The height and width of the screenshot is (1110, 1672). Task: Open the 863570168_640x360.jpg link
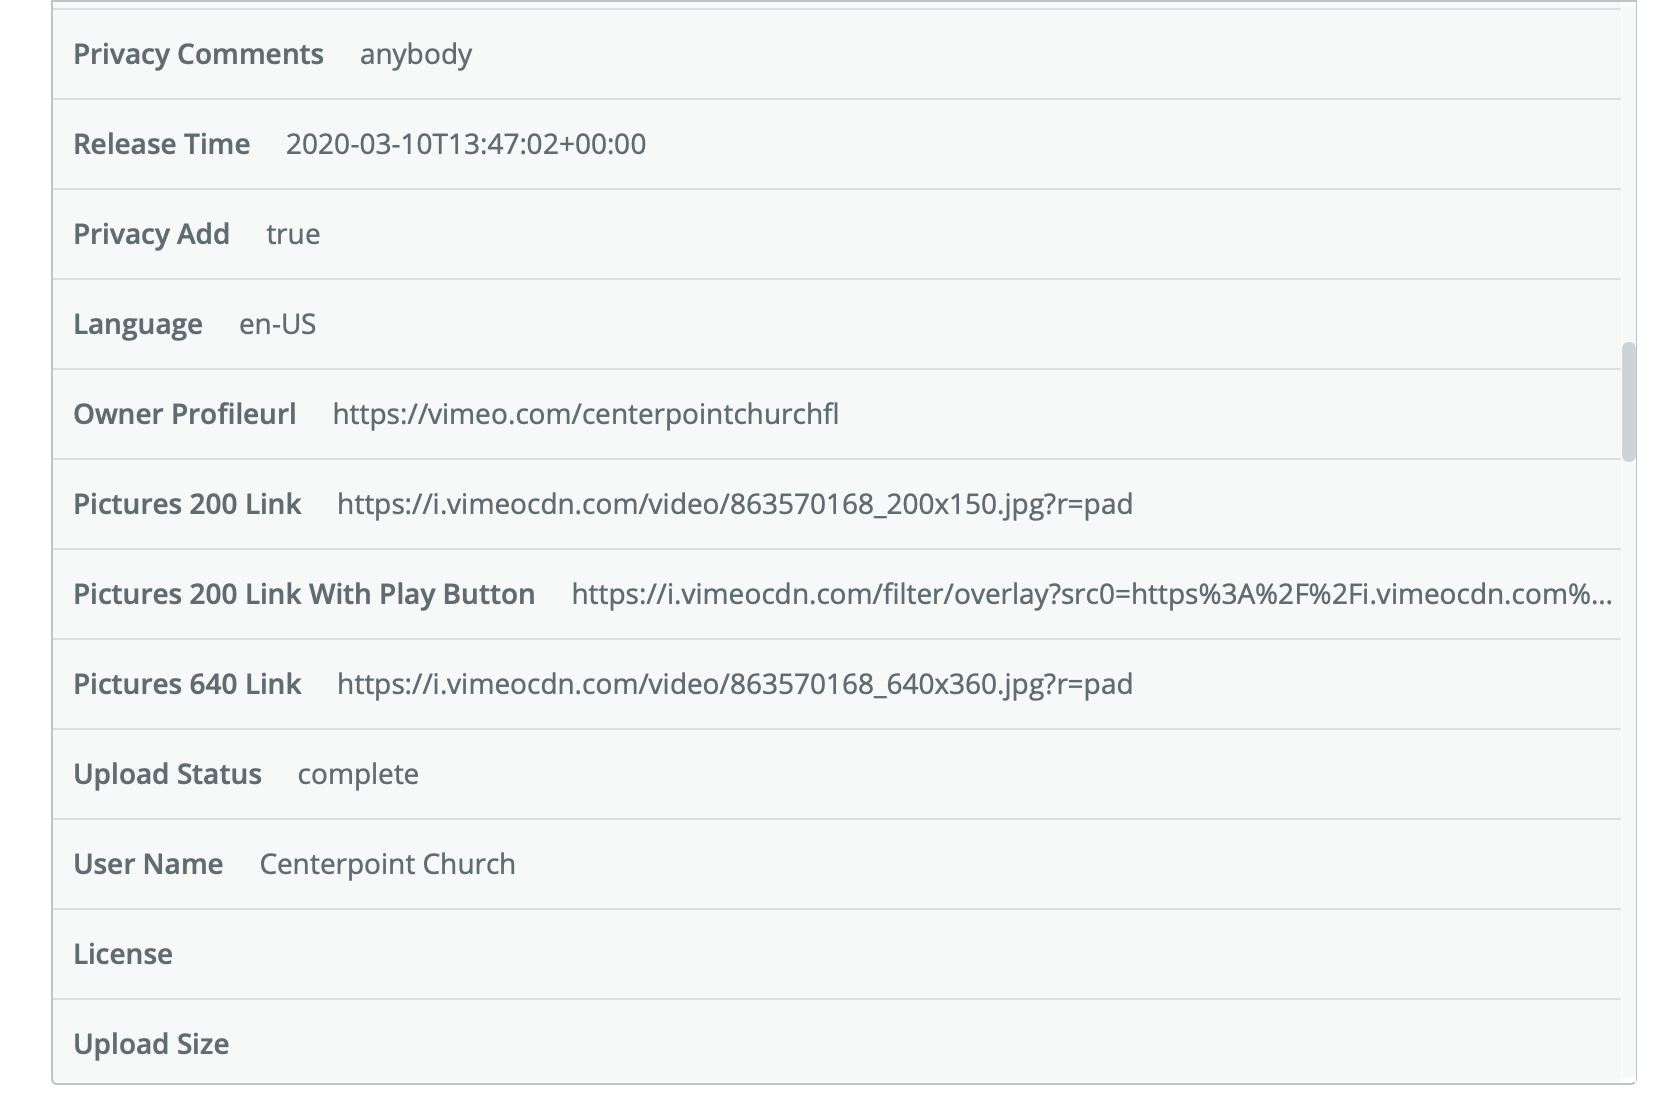[x=735, y=684]
